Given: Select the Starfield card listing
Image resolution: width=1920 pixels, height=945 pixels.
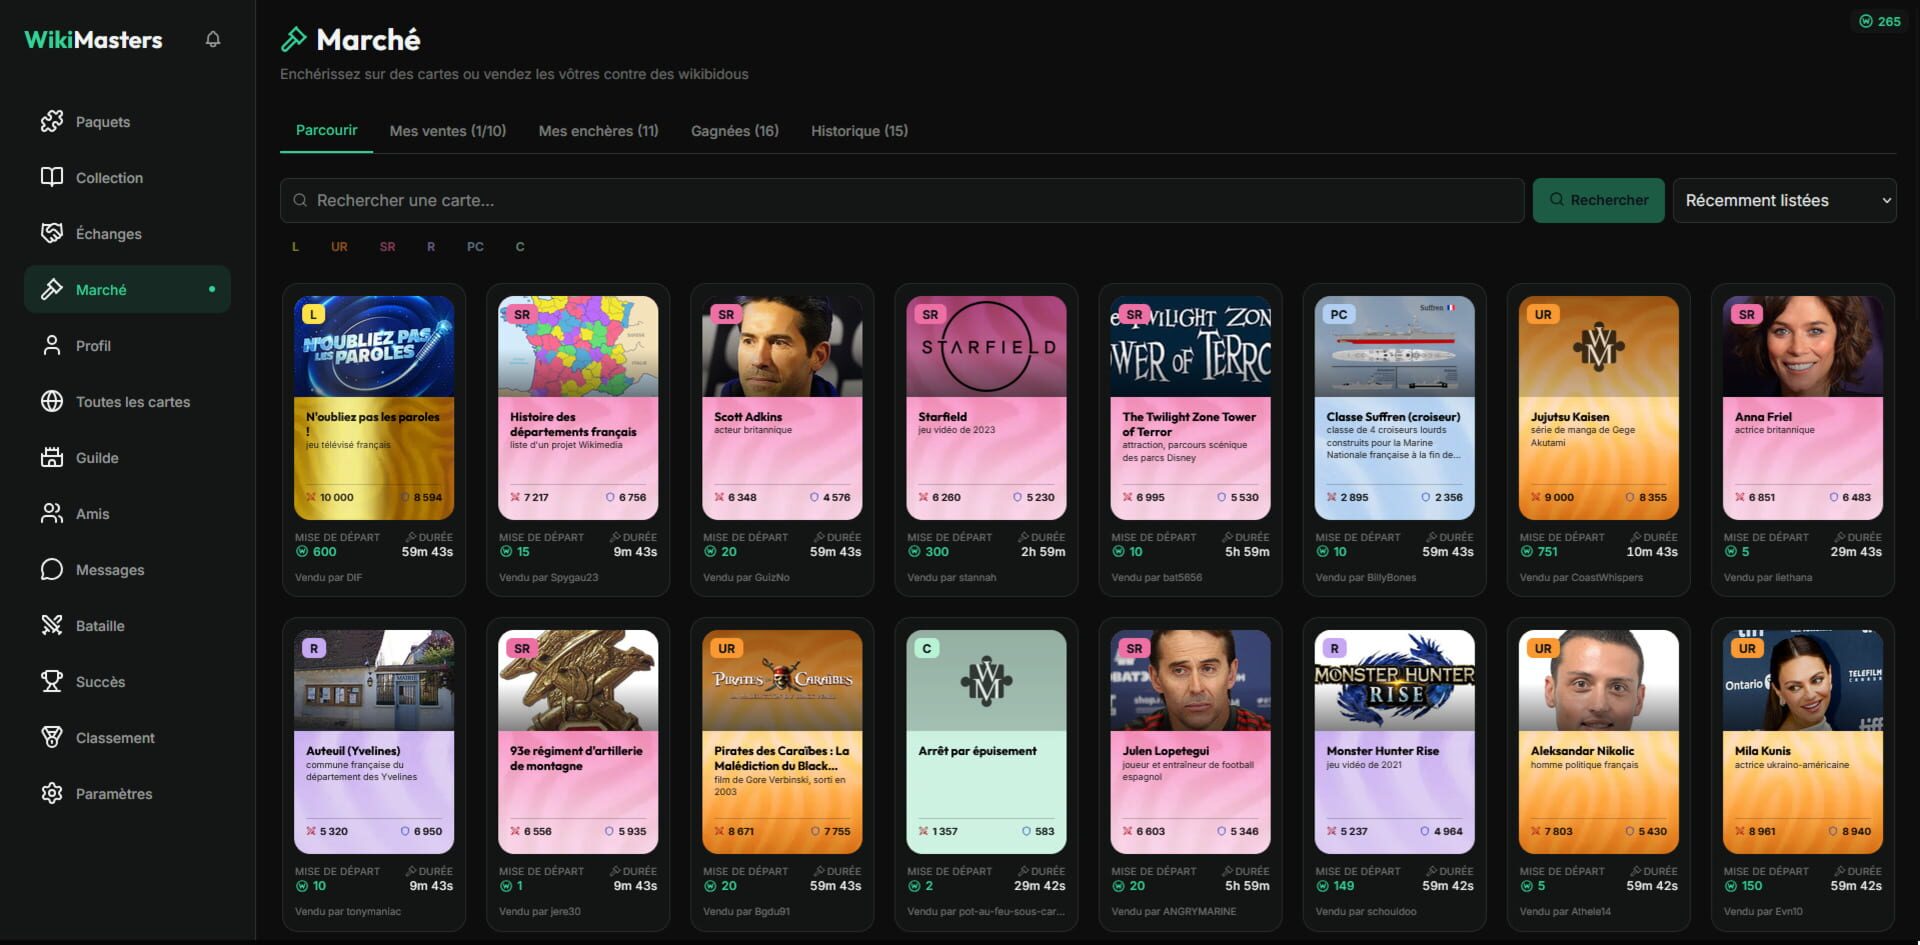Looking at the screenshot, I should click(x=986, y=407).
